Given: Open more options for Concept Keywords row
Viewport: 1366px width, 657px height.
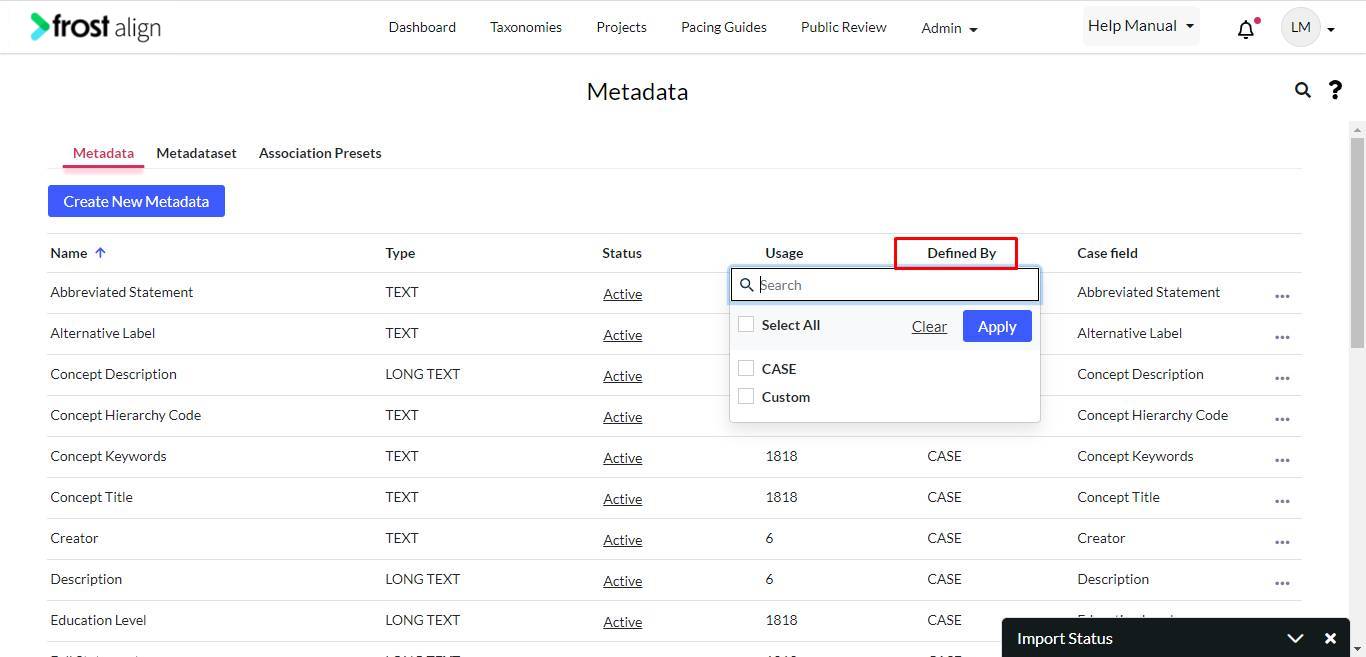Looking at the screenshot, I should tap(1282, 460).
